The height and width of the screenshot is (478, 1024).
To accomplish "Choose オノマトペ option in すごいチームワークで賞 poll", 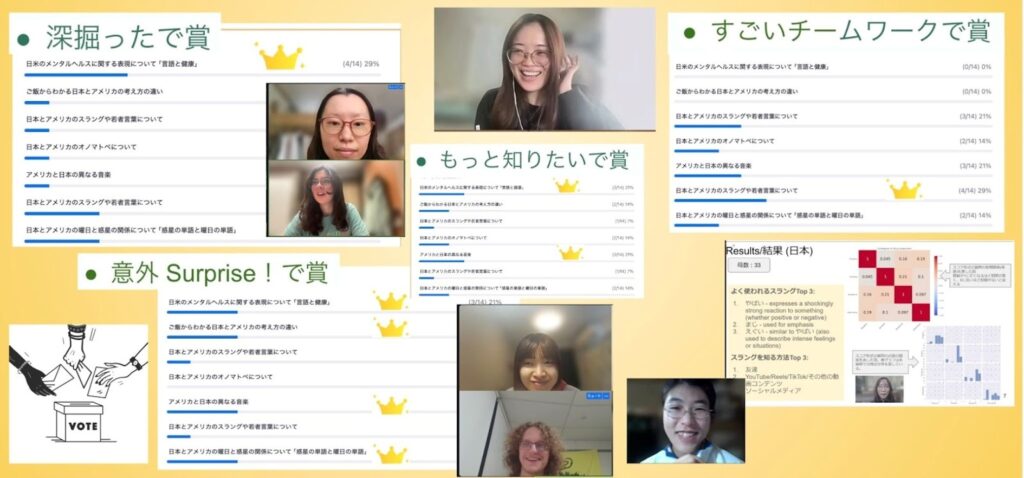I will 725,141.
